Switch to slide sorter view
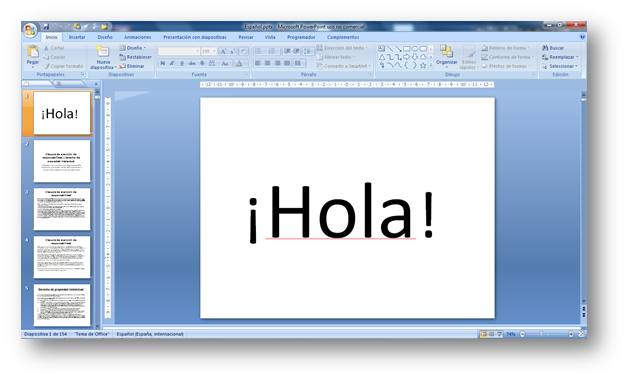629x381 pixels. [491, 334]
